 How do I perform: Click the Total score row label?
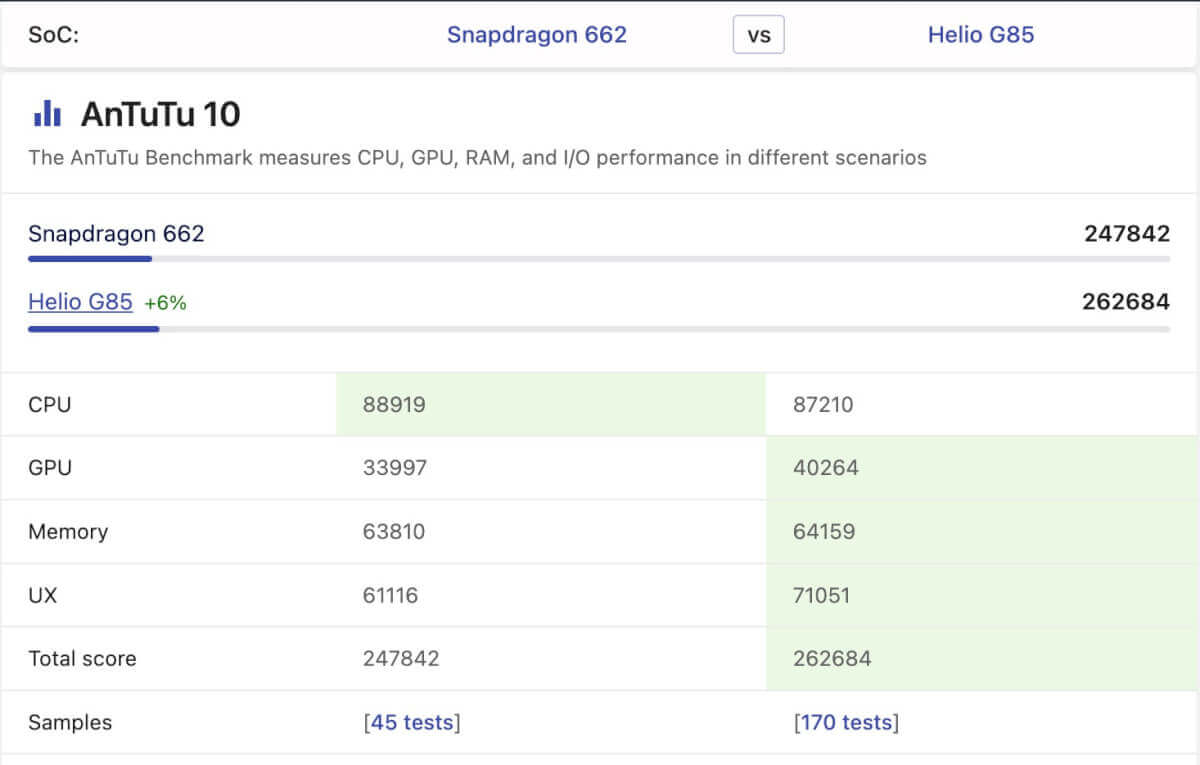[x=82, y=659]
